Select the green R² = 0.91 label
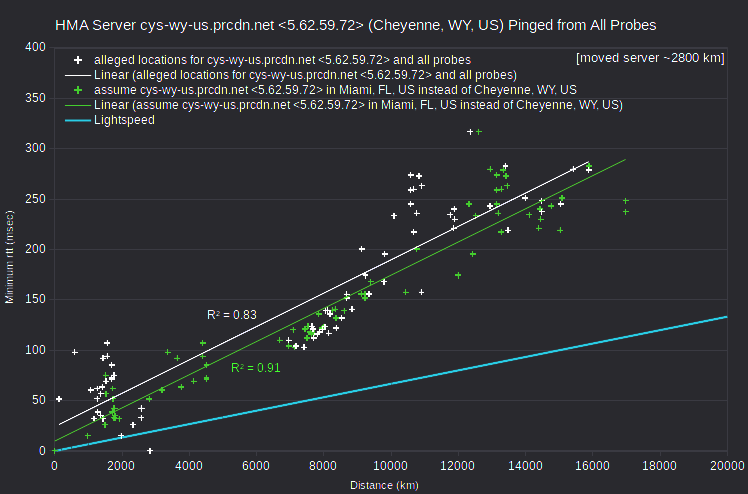Image resolution: width=748 pixels, height=494 pixels. [x=256, y=368]
